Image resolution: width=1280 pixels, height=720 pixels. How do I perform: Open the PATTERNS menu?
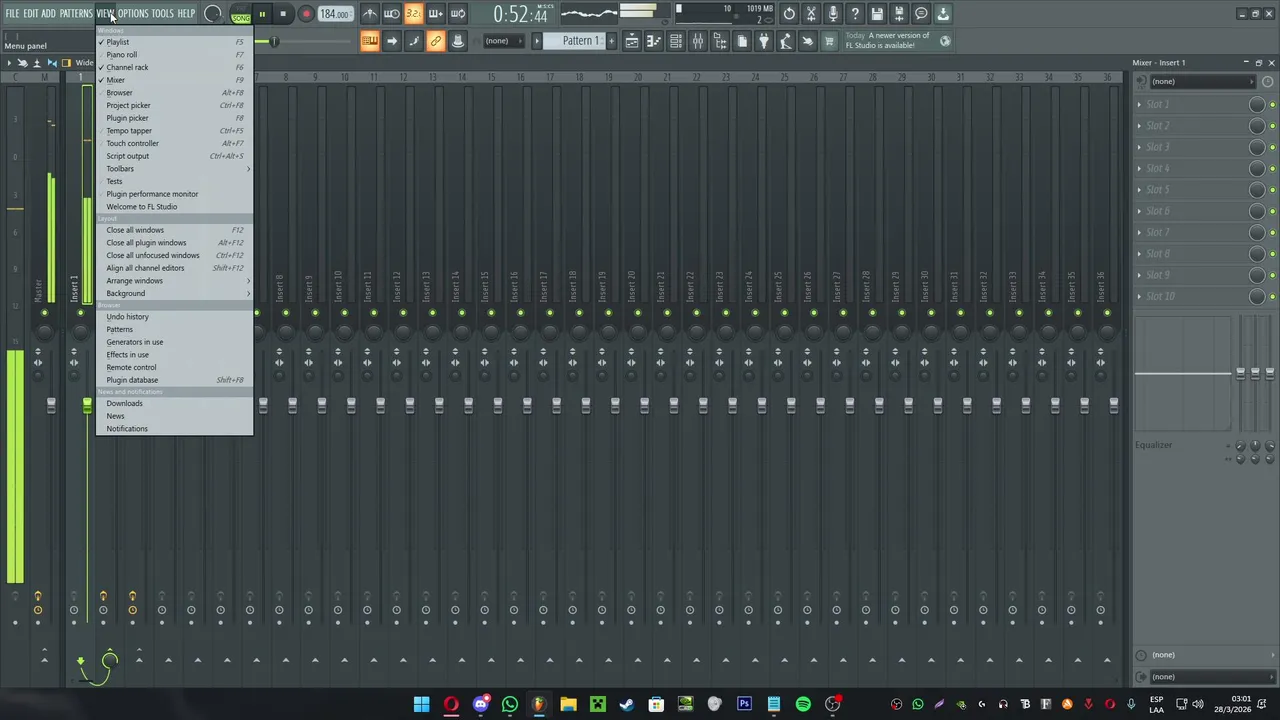click(x=76, y=14)
